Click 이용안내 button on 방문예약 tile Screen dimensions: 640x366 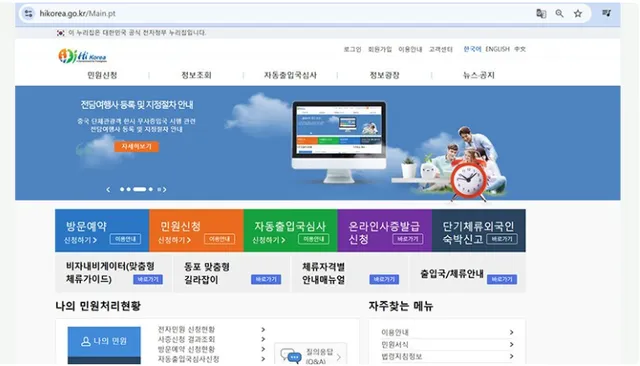click(125, 239)
